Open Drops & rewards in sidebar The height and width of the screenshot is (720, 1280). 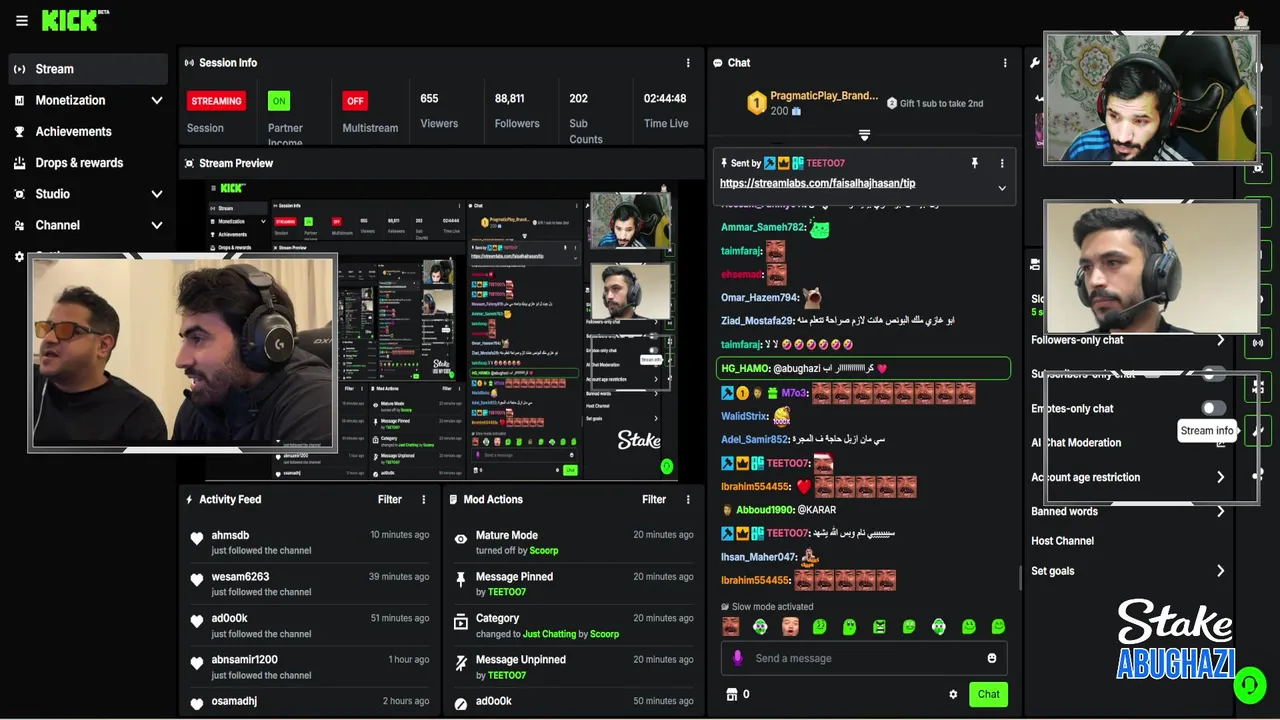tap(88, 163)
